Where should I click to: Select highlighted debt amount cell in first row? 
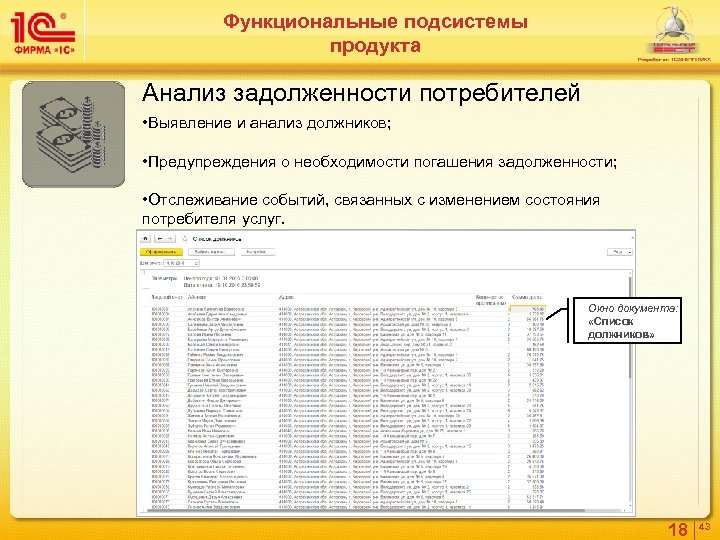point(528,309)
